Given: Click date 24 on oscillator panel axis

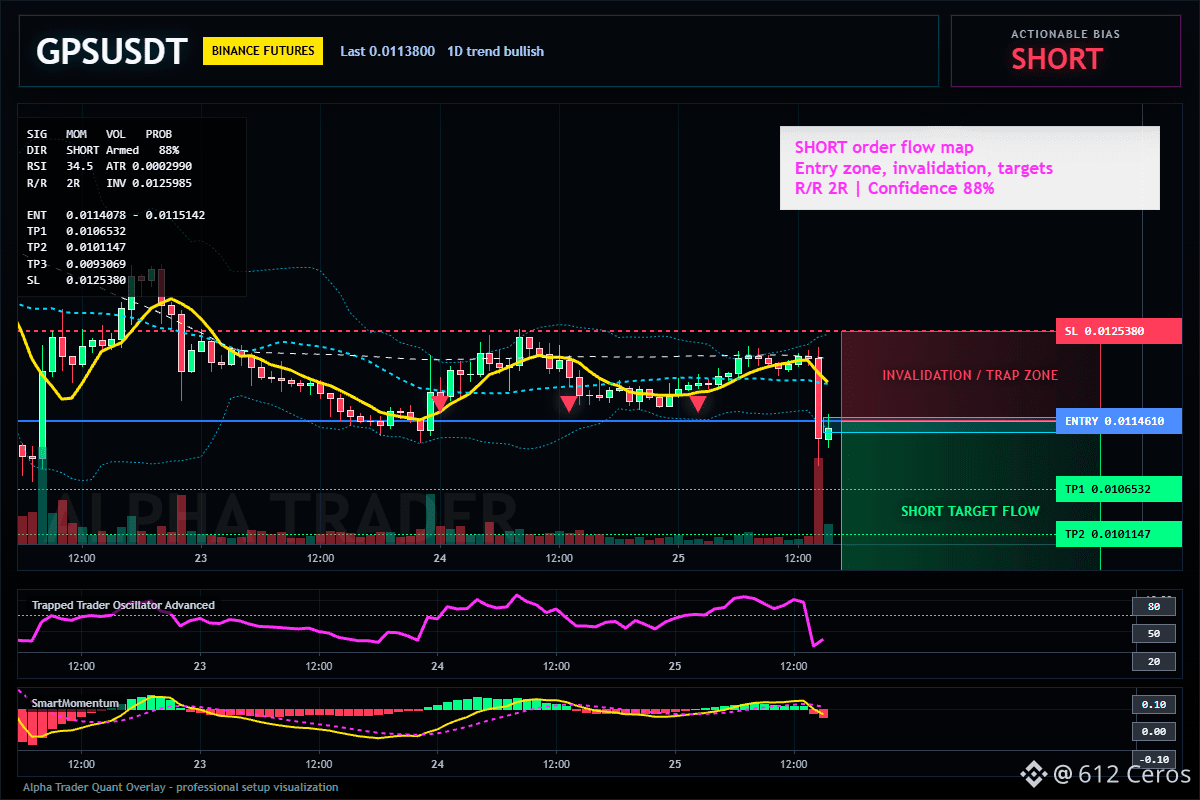Looking at the screenshot, I should (x=437, y=666).
